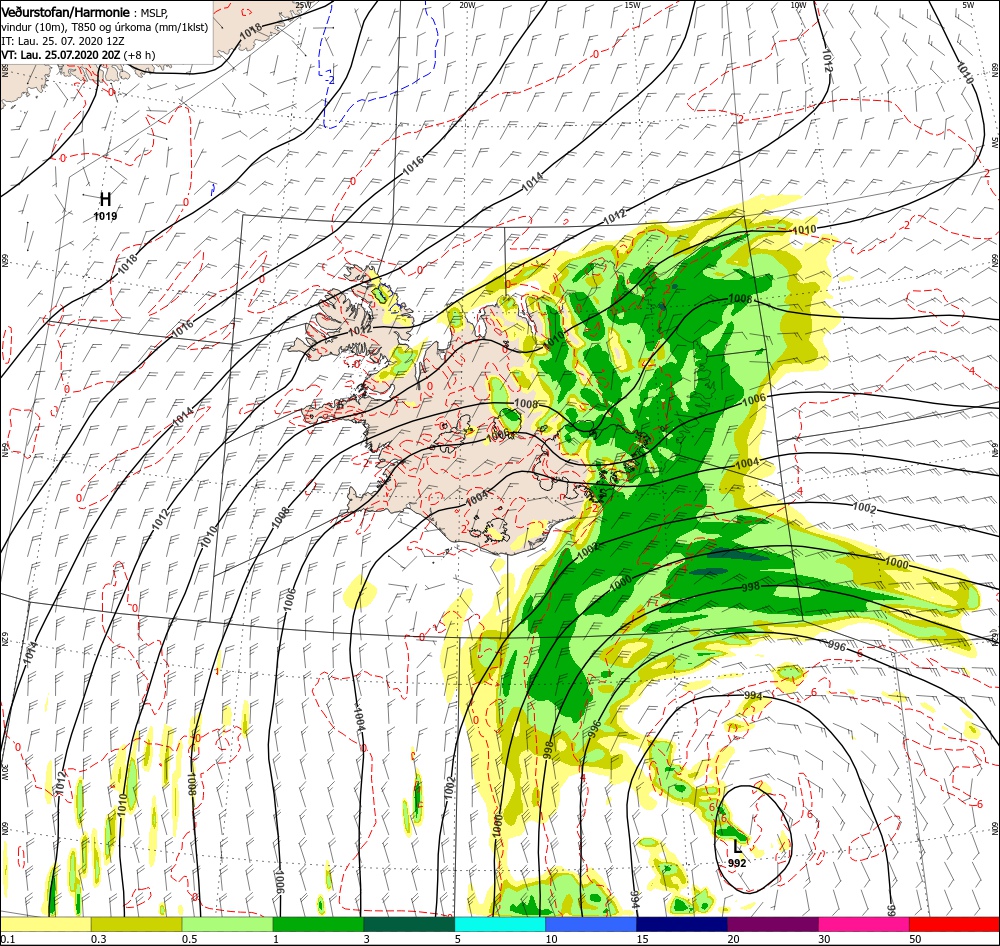The image size is (1000, 946).
Task: Click the pink 30–50 legend swatch
Action: [x=864, y=924]
